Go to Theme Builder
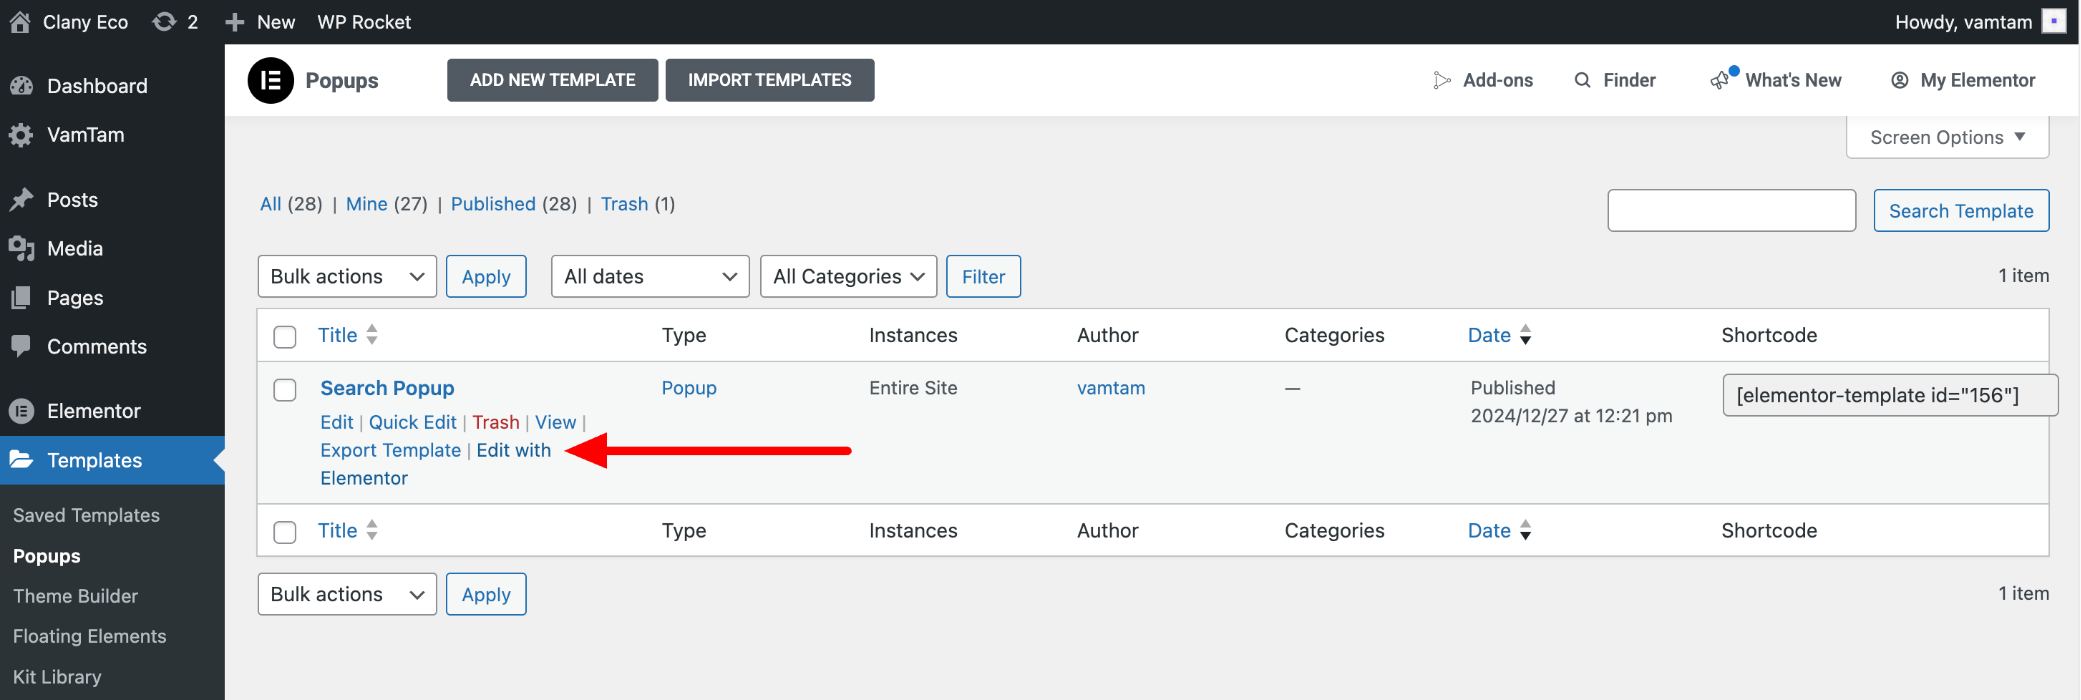Viewport: 2081px width, 700px height. pyautogui.click(x=76, y=596)
